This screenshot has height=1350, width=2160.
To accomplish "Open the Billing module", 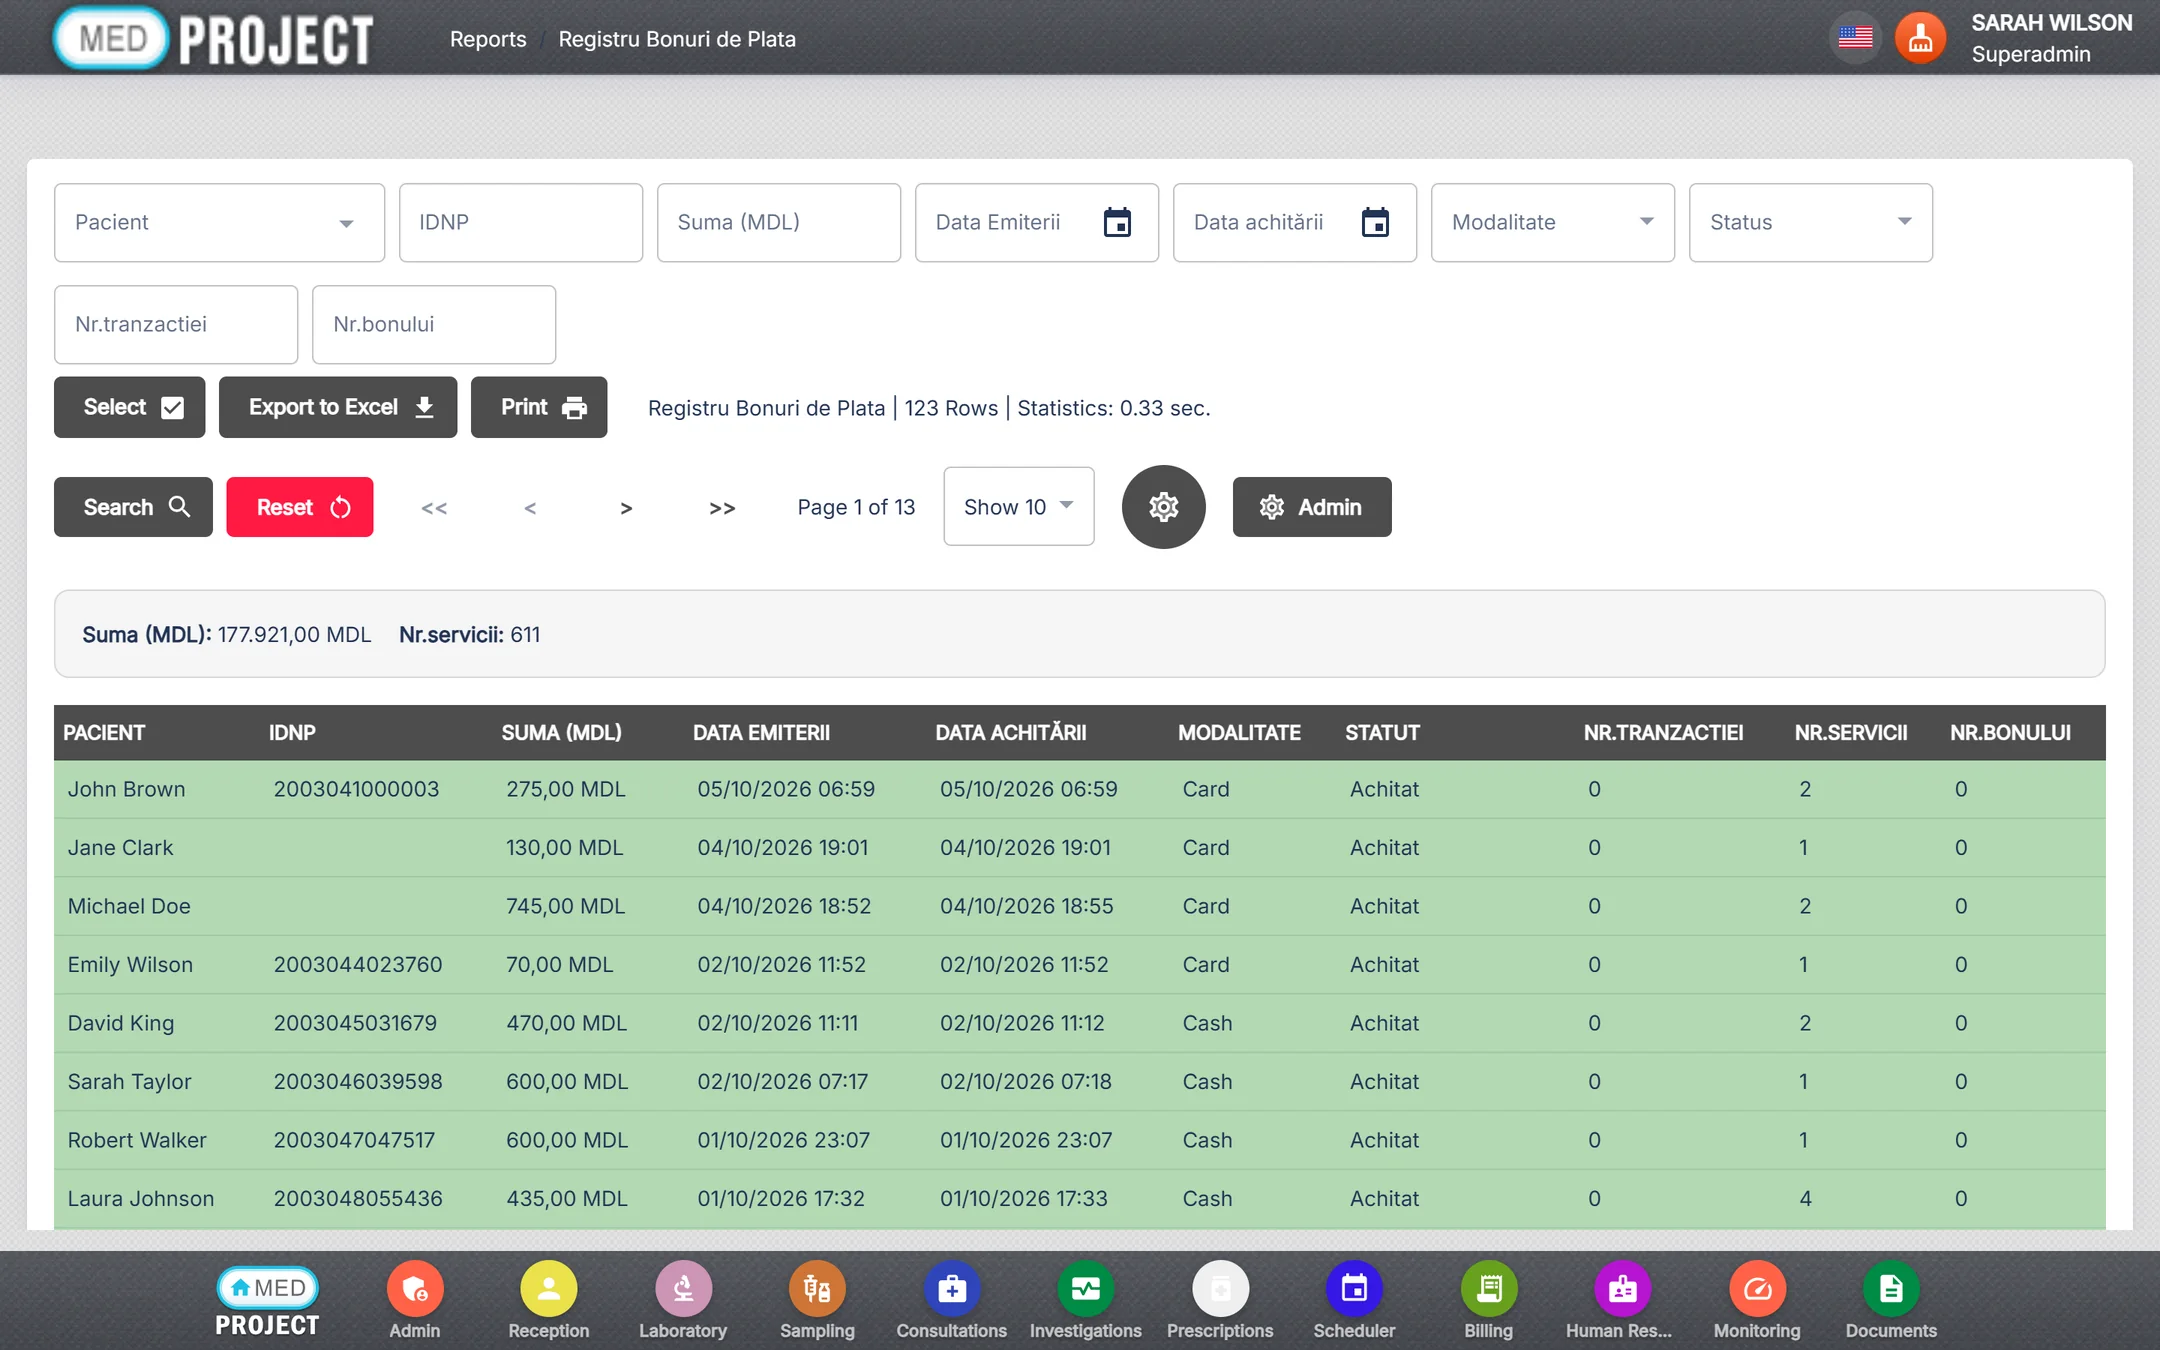I will coord(1488,1300).
